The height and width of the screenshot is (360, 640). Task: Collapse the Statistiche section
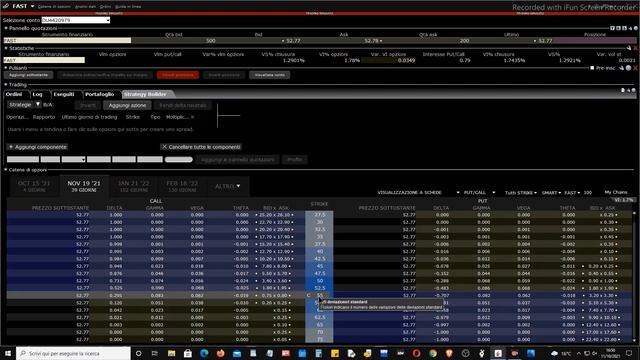click(x=6, y=48)
